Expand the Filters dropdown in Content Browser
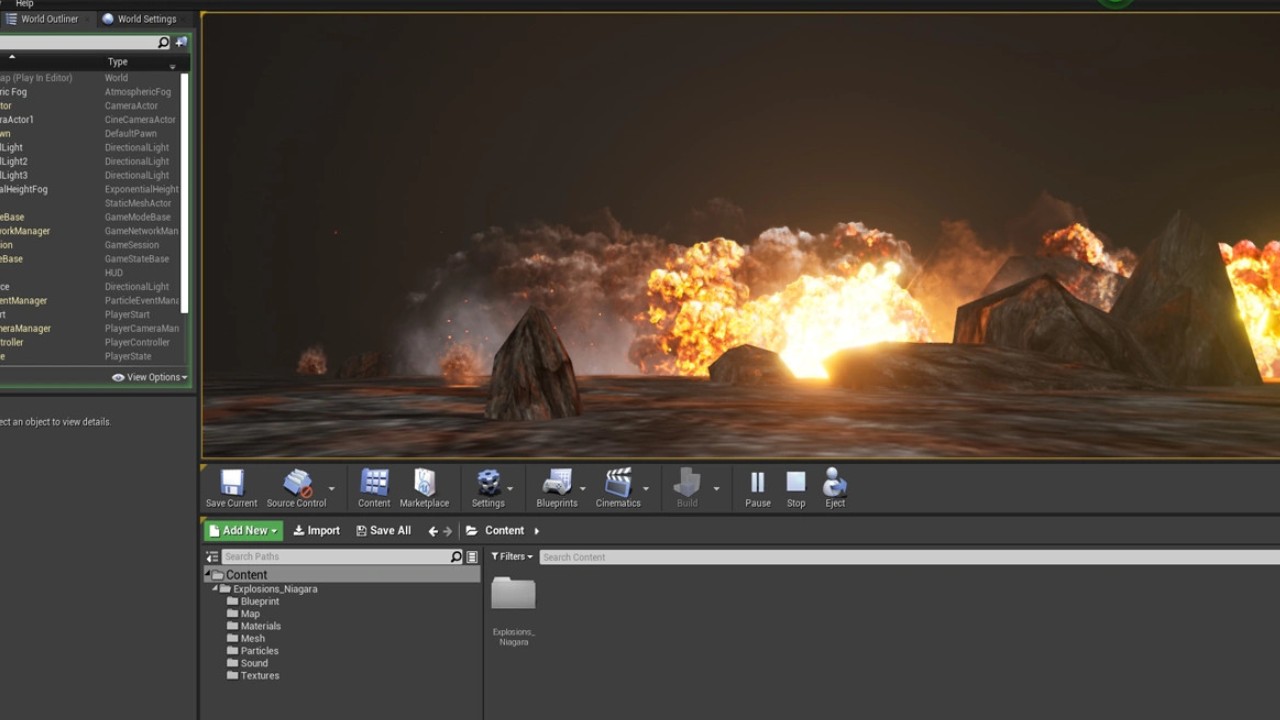Screen dimensions: 1280x720 512,557
